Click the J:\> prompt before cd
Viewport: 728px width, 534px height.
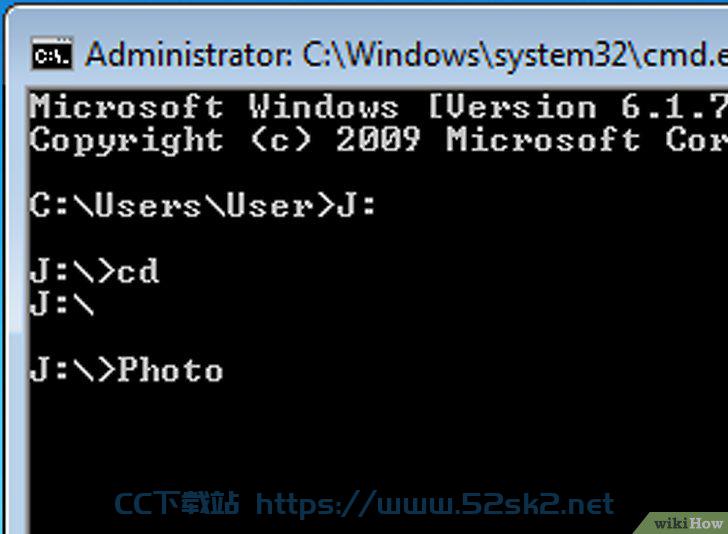point(72,271)
